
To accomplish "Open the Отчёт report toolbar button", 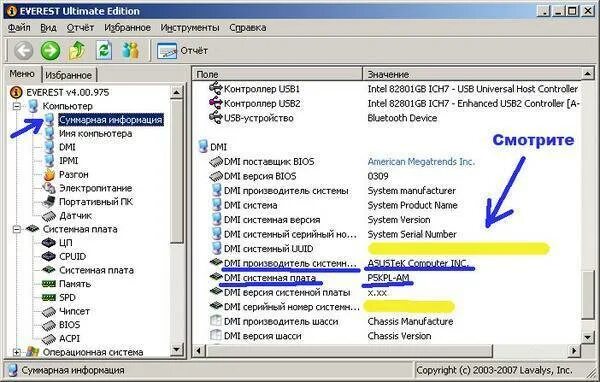I will tap(183, 51).
